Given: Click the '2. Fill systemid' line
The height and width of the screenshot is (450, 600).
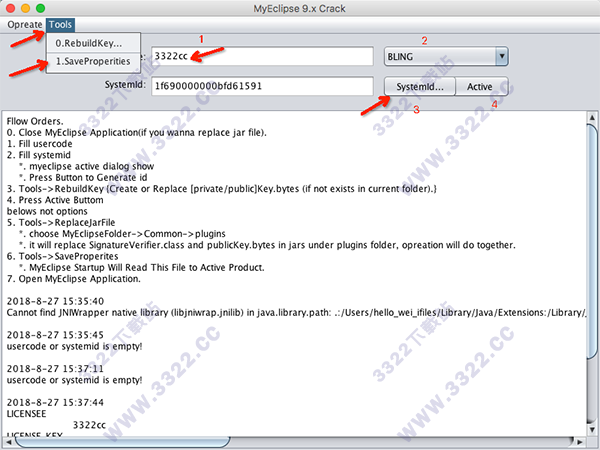Looking at the screenshot, I should 39,155.
